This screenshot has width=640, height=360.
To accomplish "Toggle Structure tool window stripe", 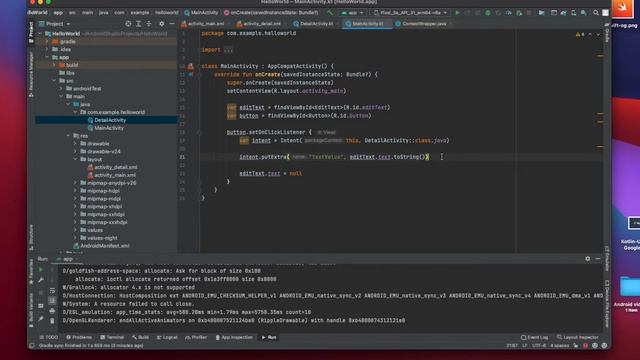I will click(x=31, y=238).
